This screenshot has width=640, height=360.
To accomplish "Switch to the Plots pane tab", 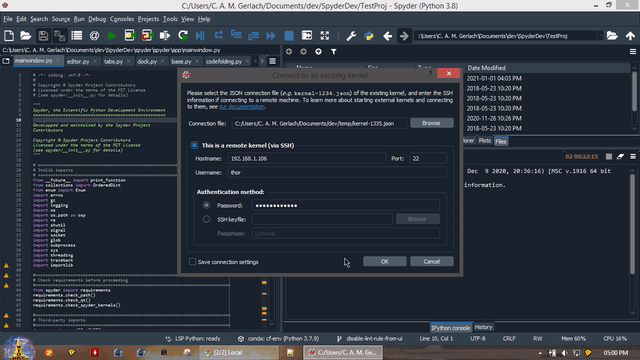I will 484,141.
